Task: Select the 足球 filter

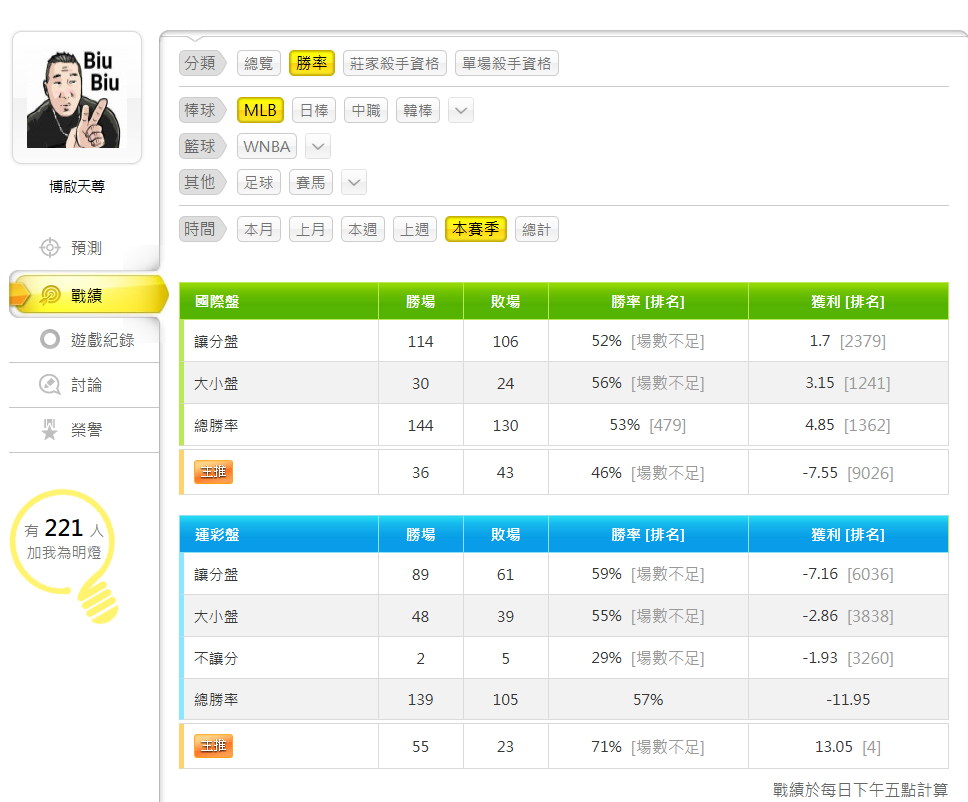Action: tap(259, 182)
